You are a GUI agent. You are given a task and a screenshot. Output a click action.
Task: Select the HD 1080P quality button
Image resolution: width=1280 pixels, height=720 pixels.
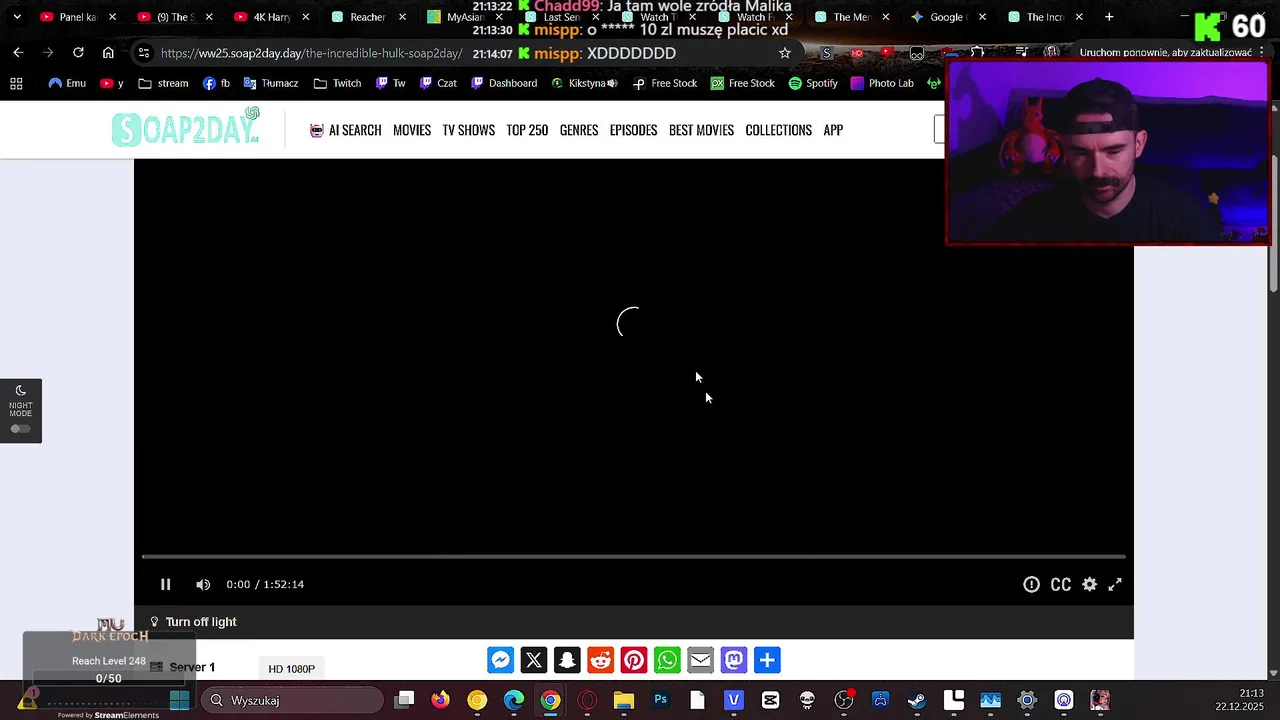pos(291,668)
